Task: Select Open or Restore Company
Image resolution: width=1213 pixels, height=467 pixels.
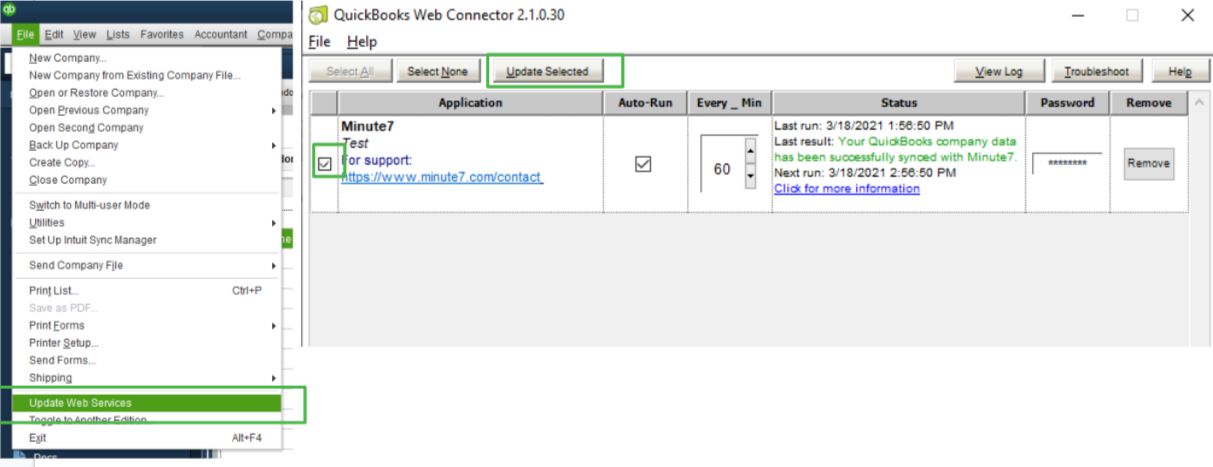Action: pyautogui.click(x=148, y=92)
